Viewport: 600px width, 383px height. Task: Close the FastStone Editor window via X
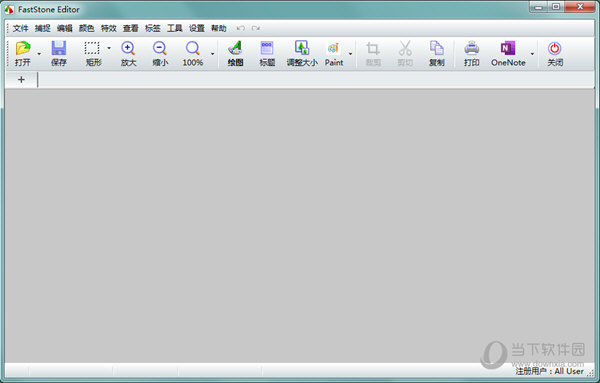pyautogui.click(x=580, y=7)
